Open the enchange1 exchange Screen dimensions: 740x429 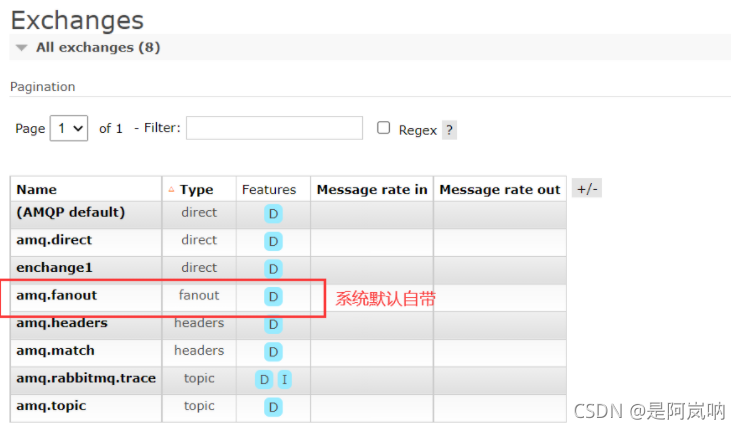coord(54,268)
